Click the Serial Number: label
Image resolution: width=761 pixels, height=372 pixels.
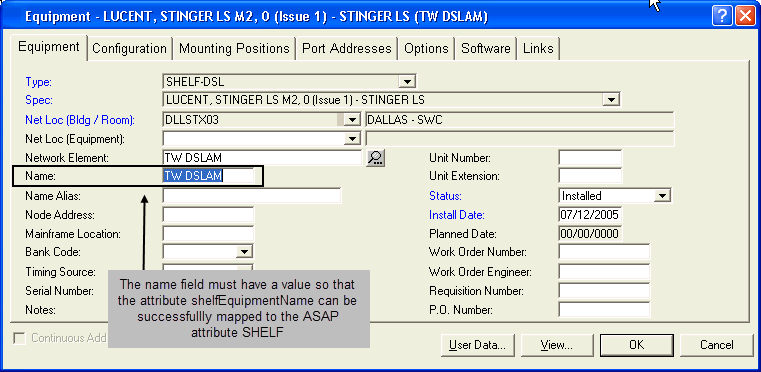pos(59,291)
